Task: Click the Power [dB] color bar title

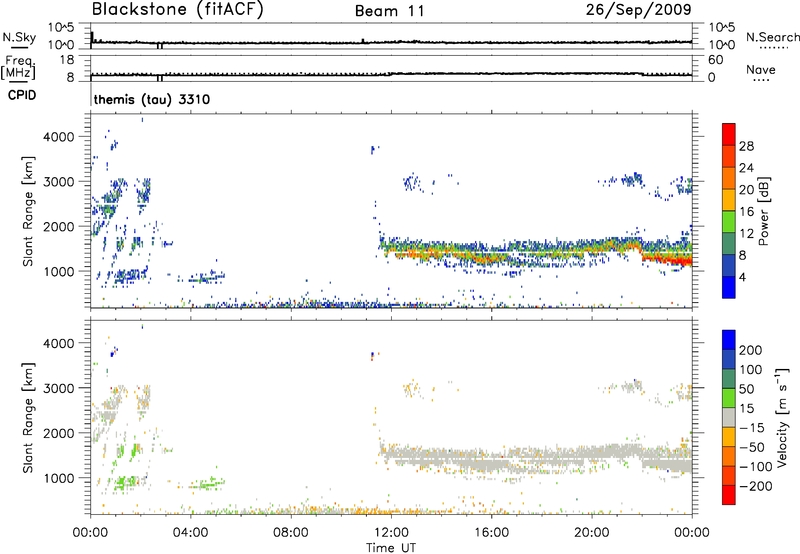Action: point(763,211)
